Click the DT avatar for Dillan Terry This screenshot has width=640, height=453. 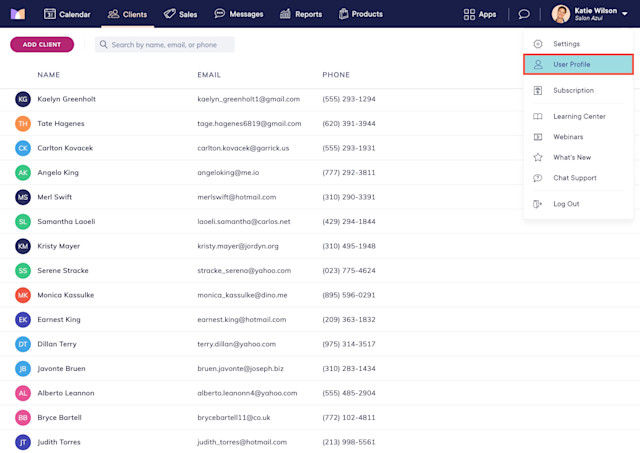pos(23,344)
